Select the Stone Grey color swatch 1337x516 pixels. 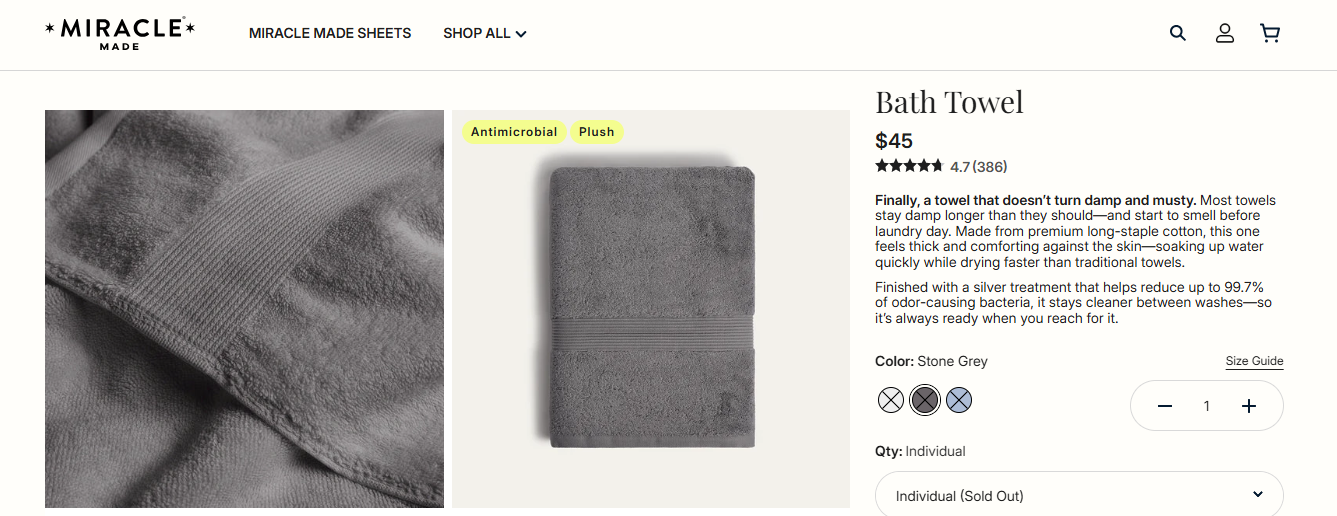925,400
